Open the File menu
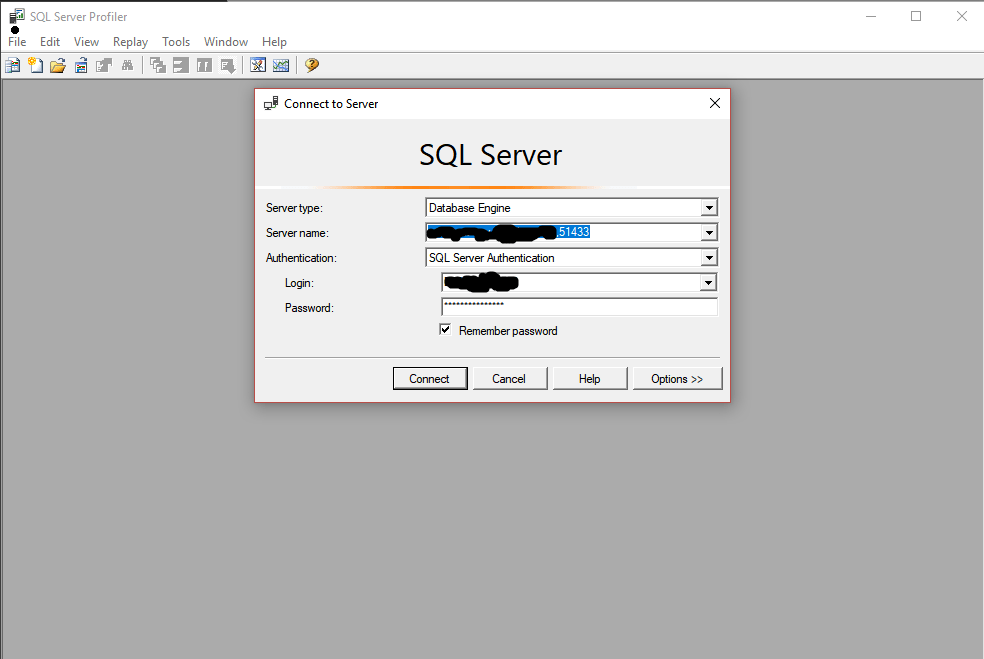This screenshot has height=659, width=984. (x=17, y=42)
